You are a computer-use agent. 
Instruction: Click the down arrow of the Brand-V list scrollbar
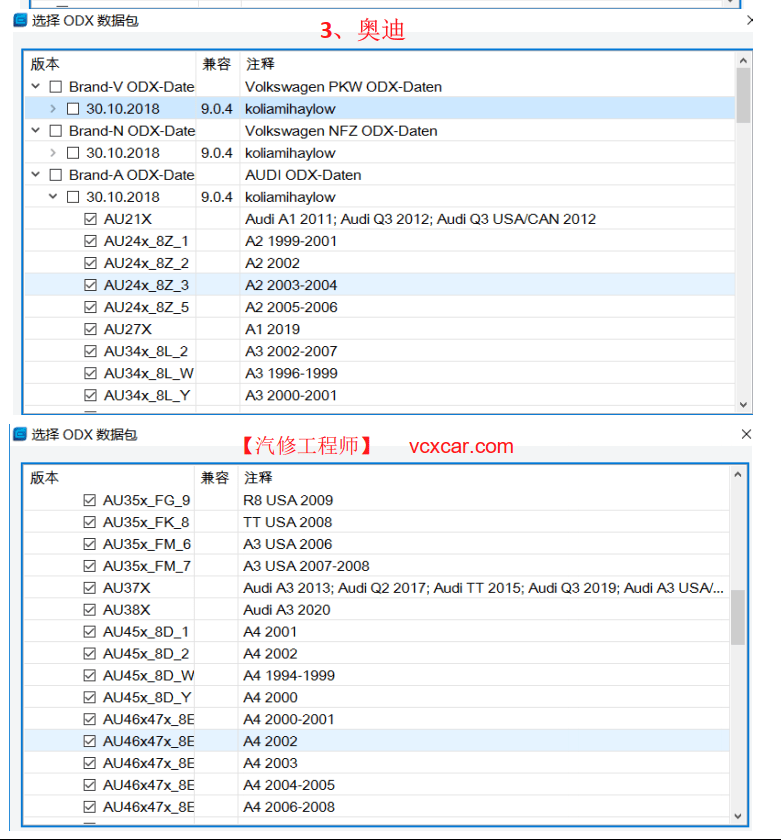[x=743, y=405]
